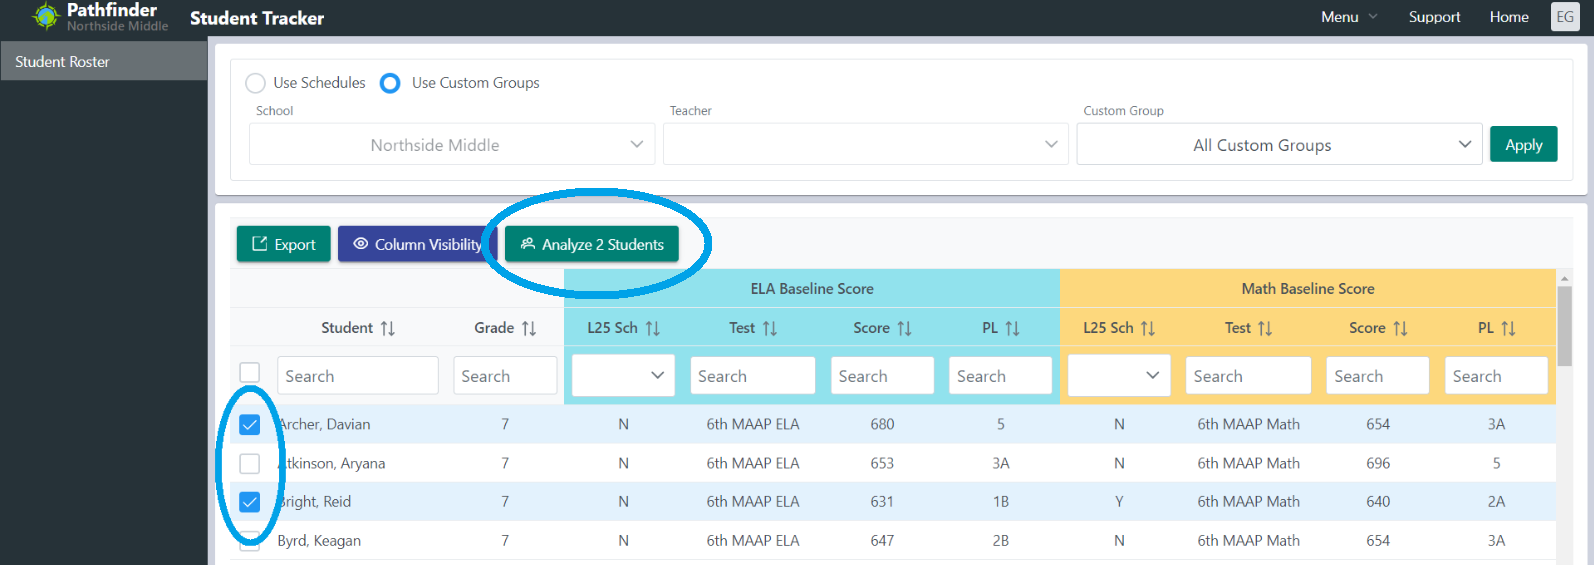Expand the Menu dropdown in header
The image size is (1594, 565).
click(1349, 17)
